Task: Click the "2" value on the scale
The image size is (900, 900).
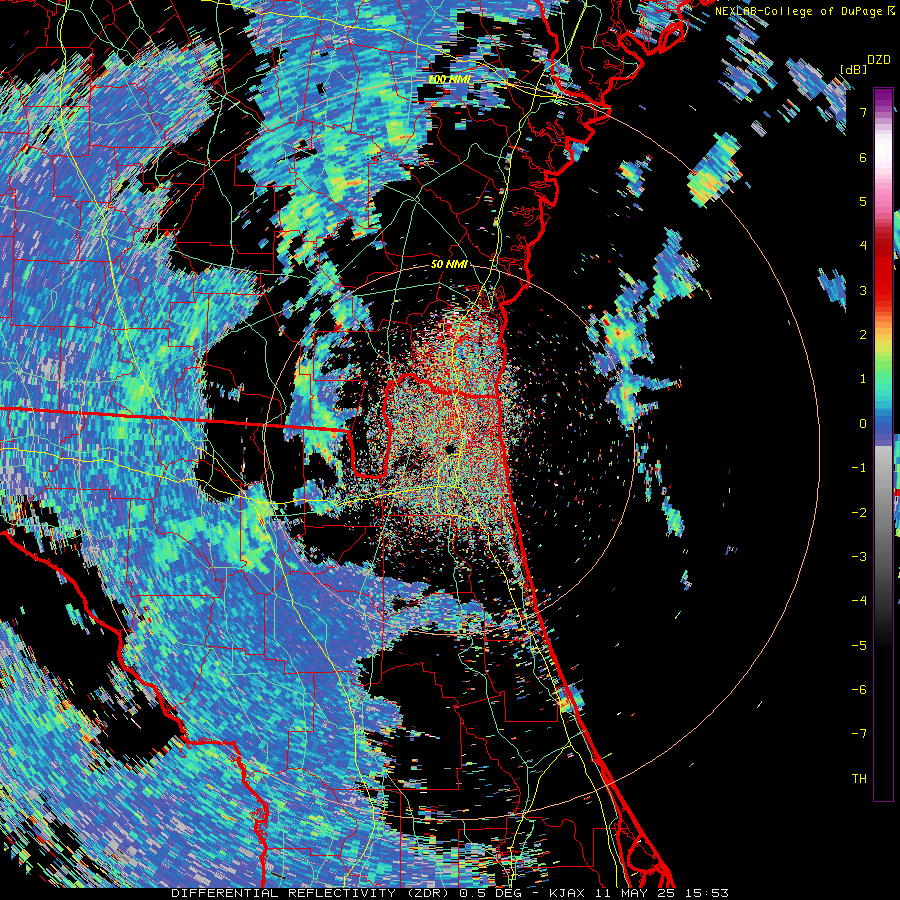Action: tap(863, 335)
